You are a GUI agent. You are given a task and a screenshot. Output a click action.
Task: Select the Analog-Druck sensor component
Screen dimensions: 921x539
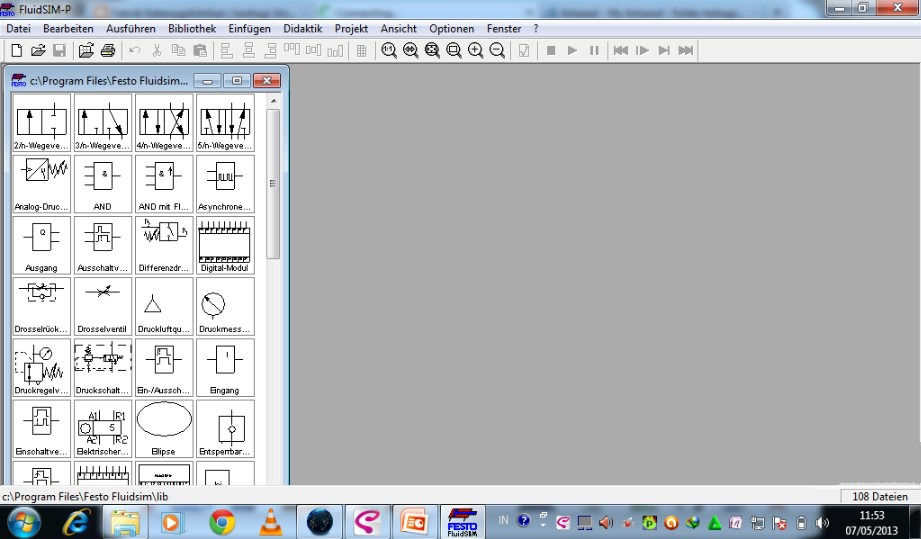click(x=42, y=184)
